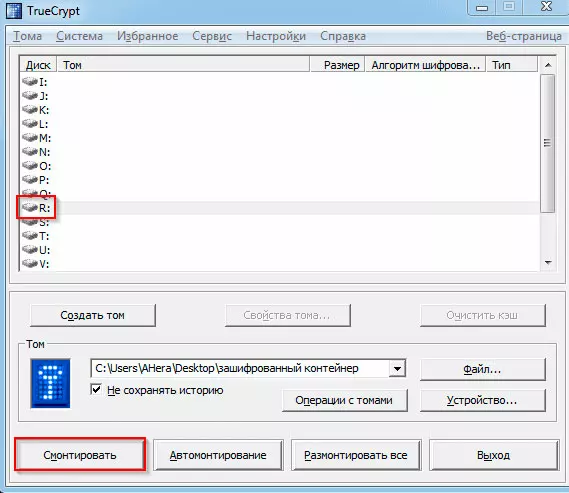Image resolution: width=569 pixels, height=493 pixels.
Task: Click TrueCrypt title bar app icon
Action: pyautogui.click(x=14, y=11)
